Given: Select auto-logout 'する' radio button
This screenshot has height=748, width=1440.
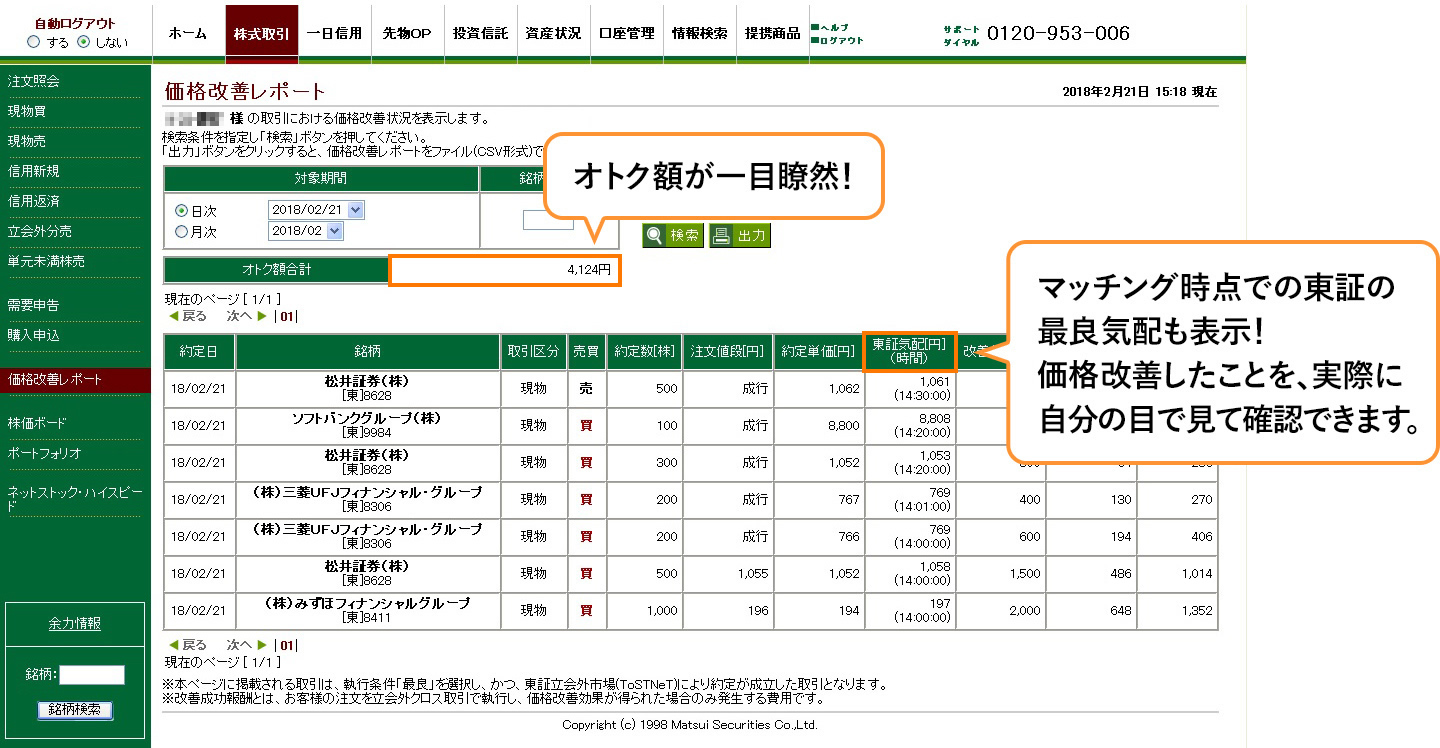Looking at the screenshot, I should pyautogui.click(x=33, y=42).
